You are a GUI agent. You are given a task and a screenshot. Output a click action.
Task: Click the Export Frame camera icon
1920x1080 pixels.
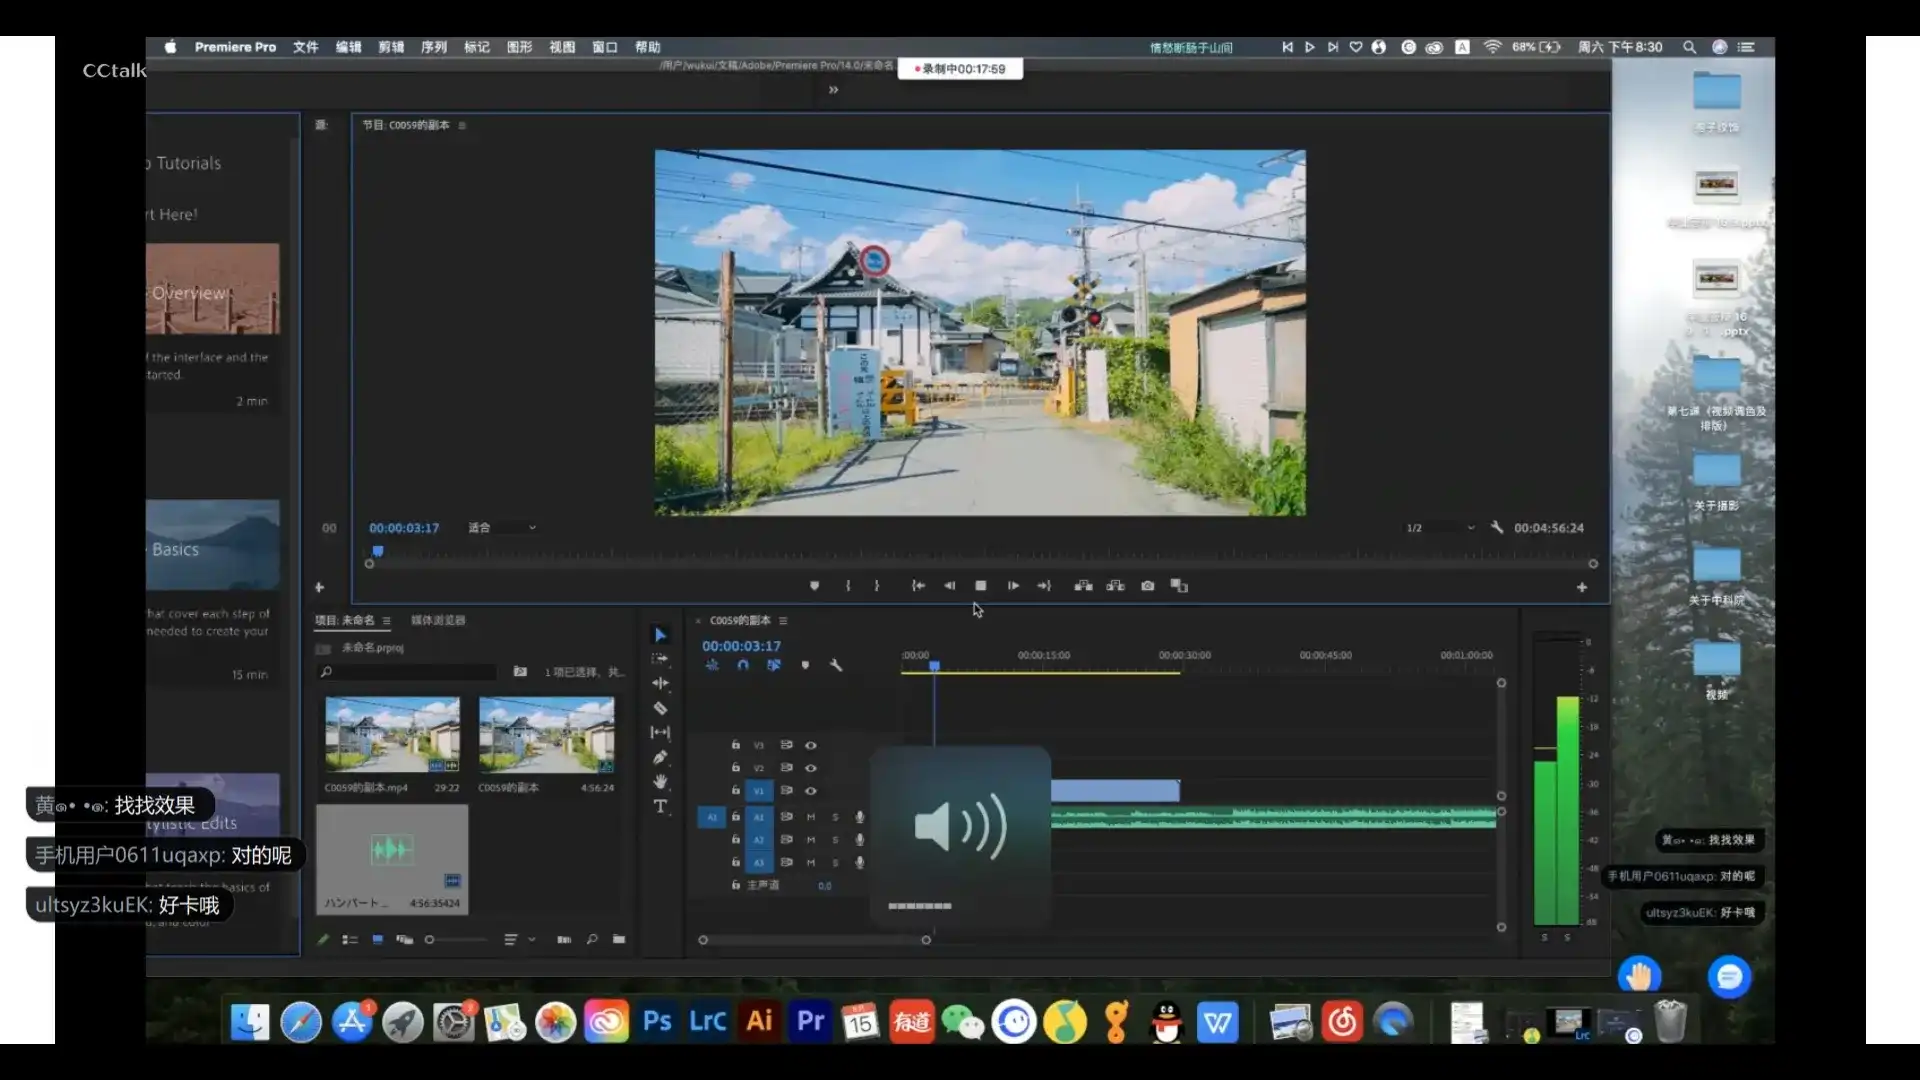coord(1148,586)
